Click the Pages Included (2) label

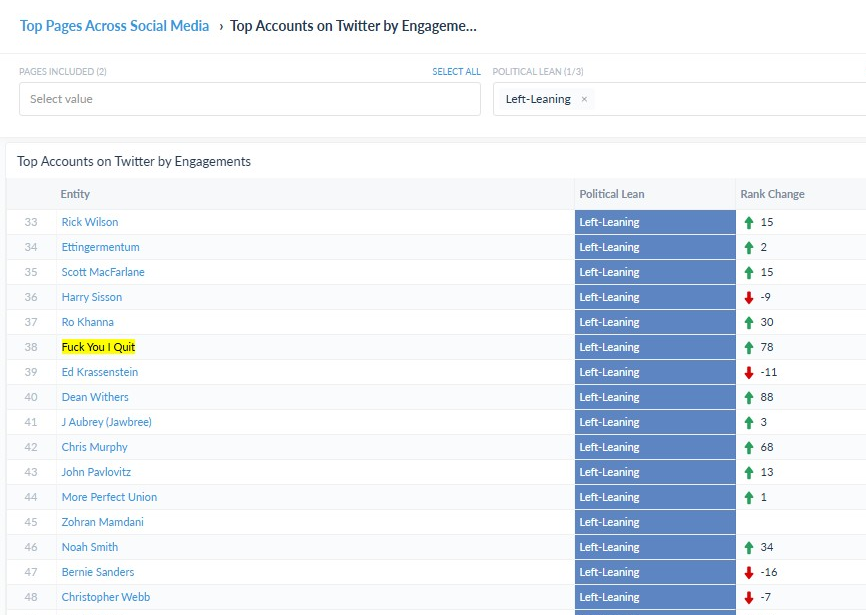pos(63,72)
